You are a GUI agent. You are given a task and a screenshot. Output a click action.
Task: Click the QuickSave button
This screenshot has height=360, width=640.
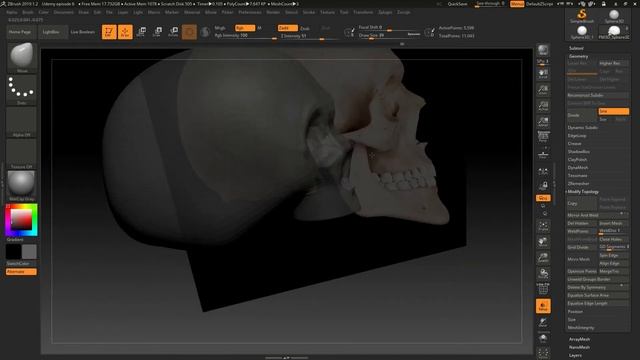click(458, 4)
